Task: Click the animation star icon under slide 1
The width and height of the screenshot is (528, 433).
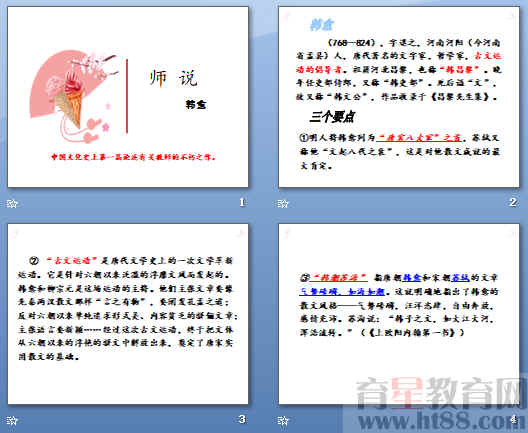Action: 11,203
